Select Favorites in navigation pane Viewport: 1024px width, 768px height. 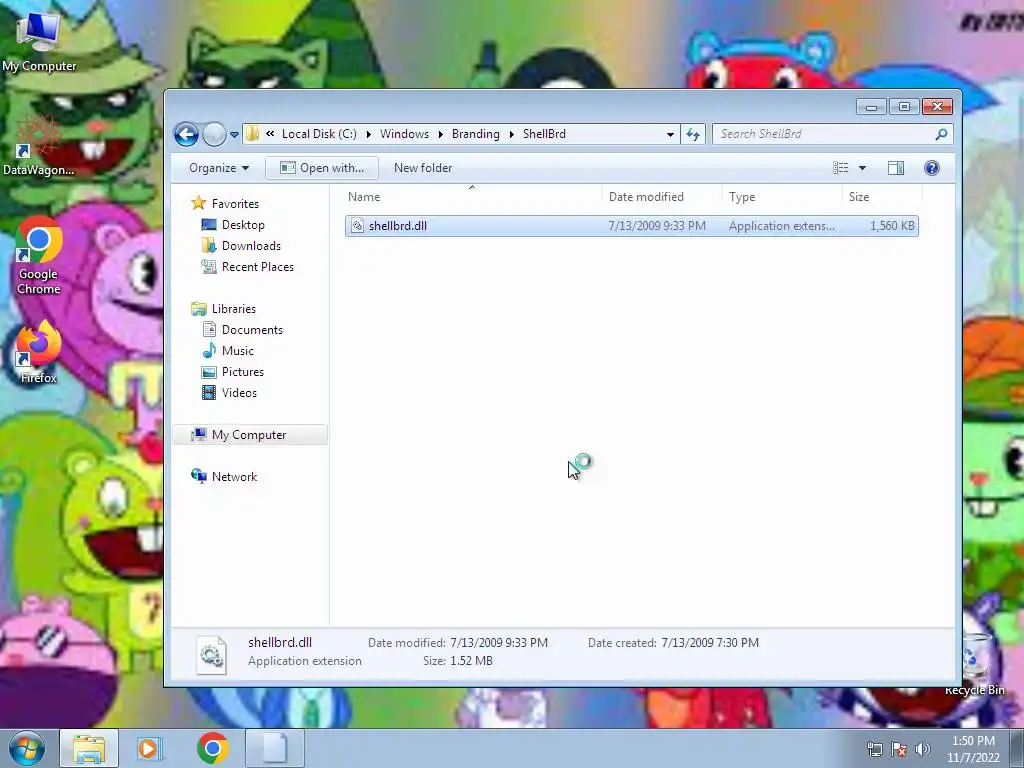point(235,204)
